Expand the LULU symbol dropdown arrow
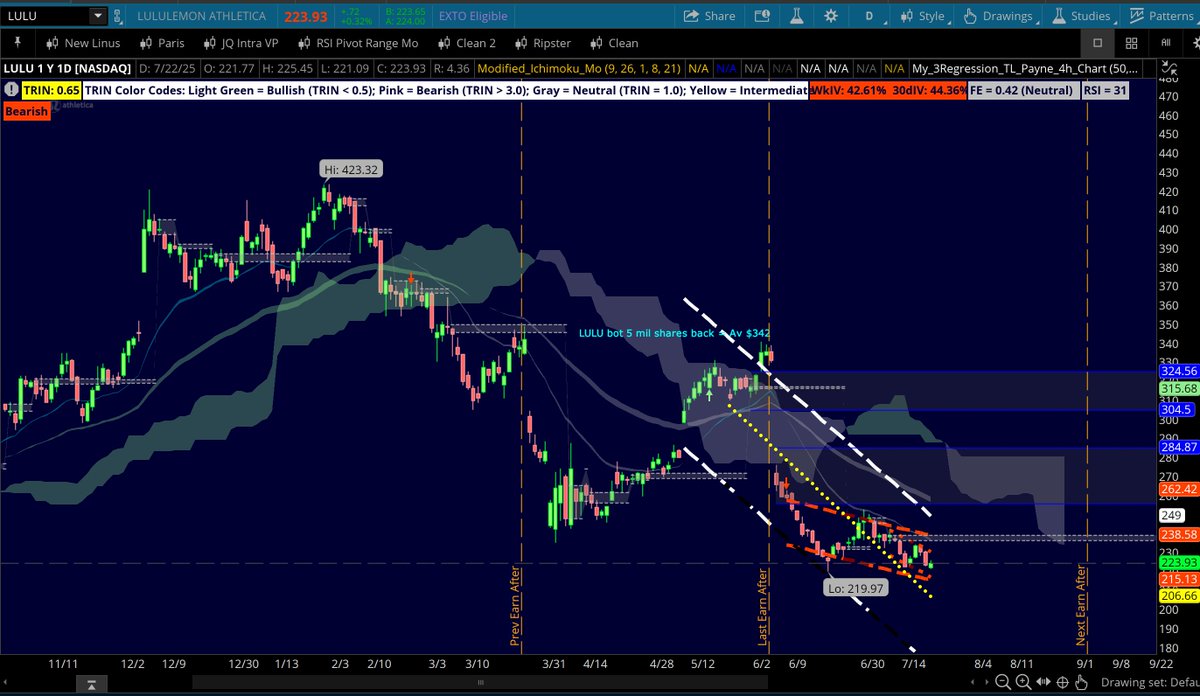This screenshot has height=696, width=1200. click(96, 16)
